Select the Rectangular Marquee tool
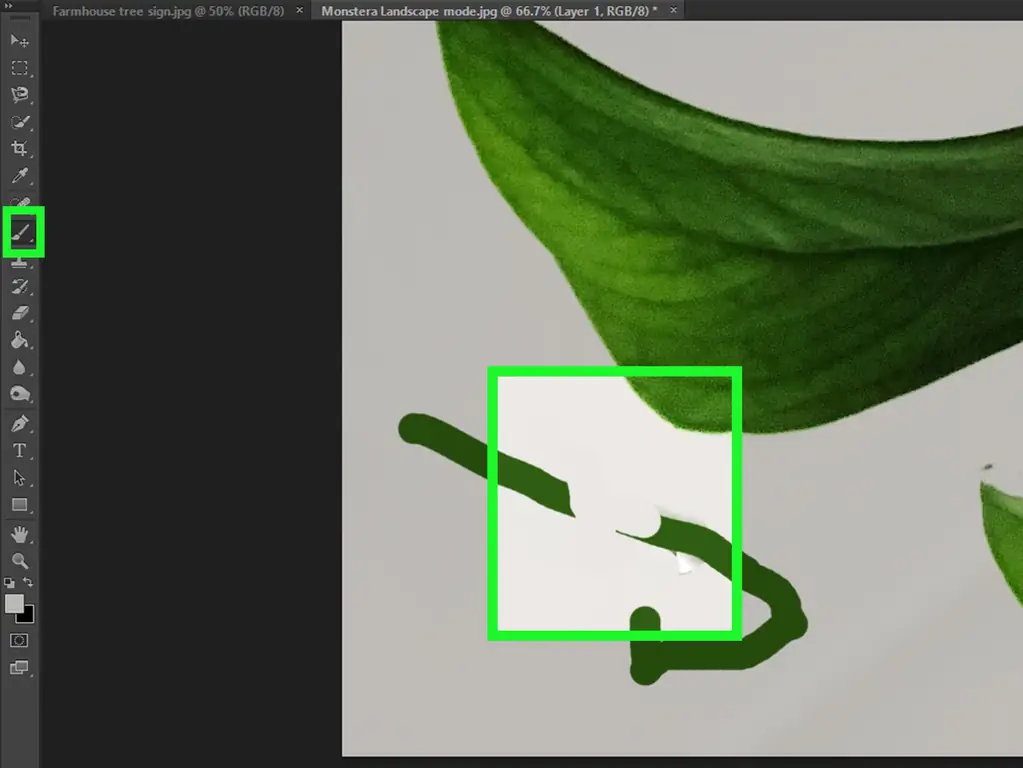The image size is (1023, 768). point(20,68)
